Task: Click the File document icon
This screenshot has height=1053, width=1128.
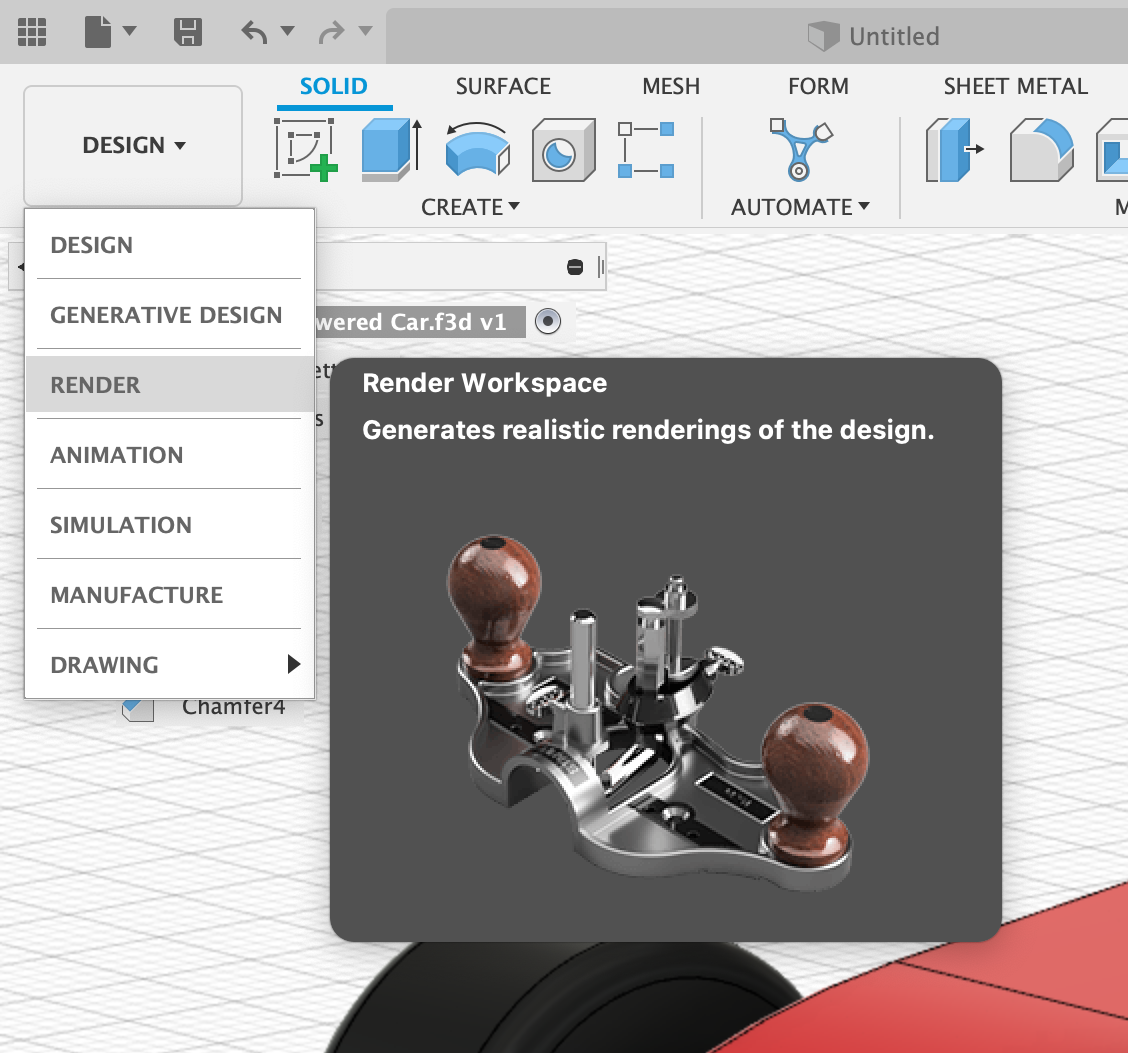Action: point(98,32)
